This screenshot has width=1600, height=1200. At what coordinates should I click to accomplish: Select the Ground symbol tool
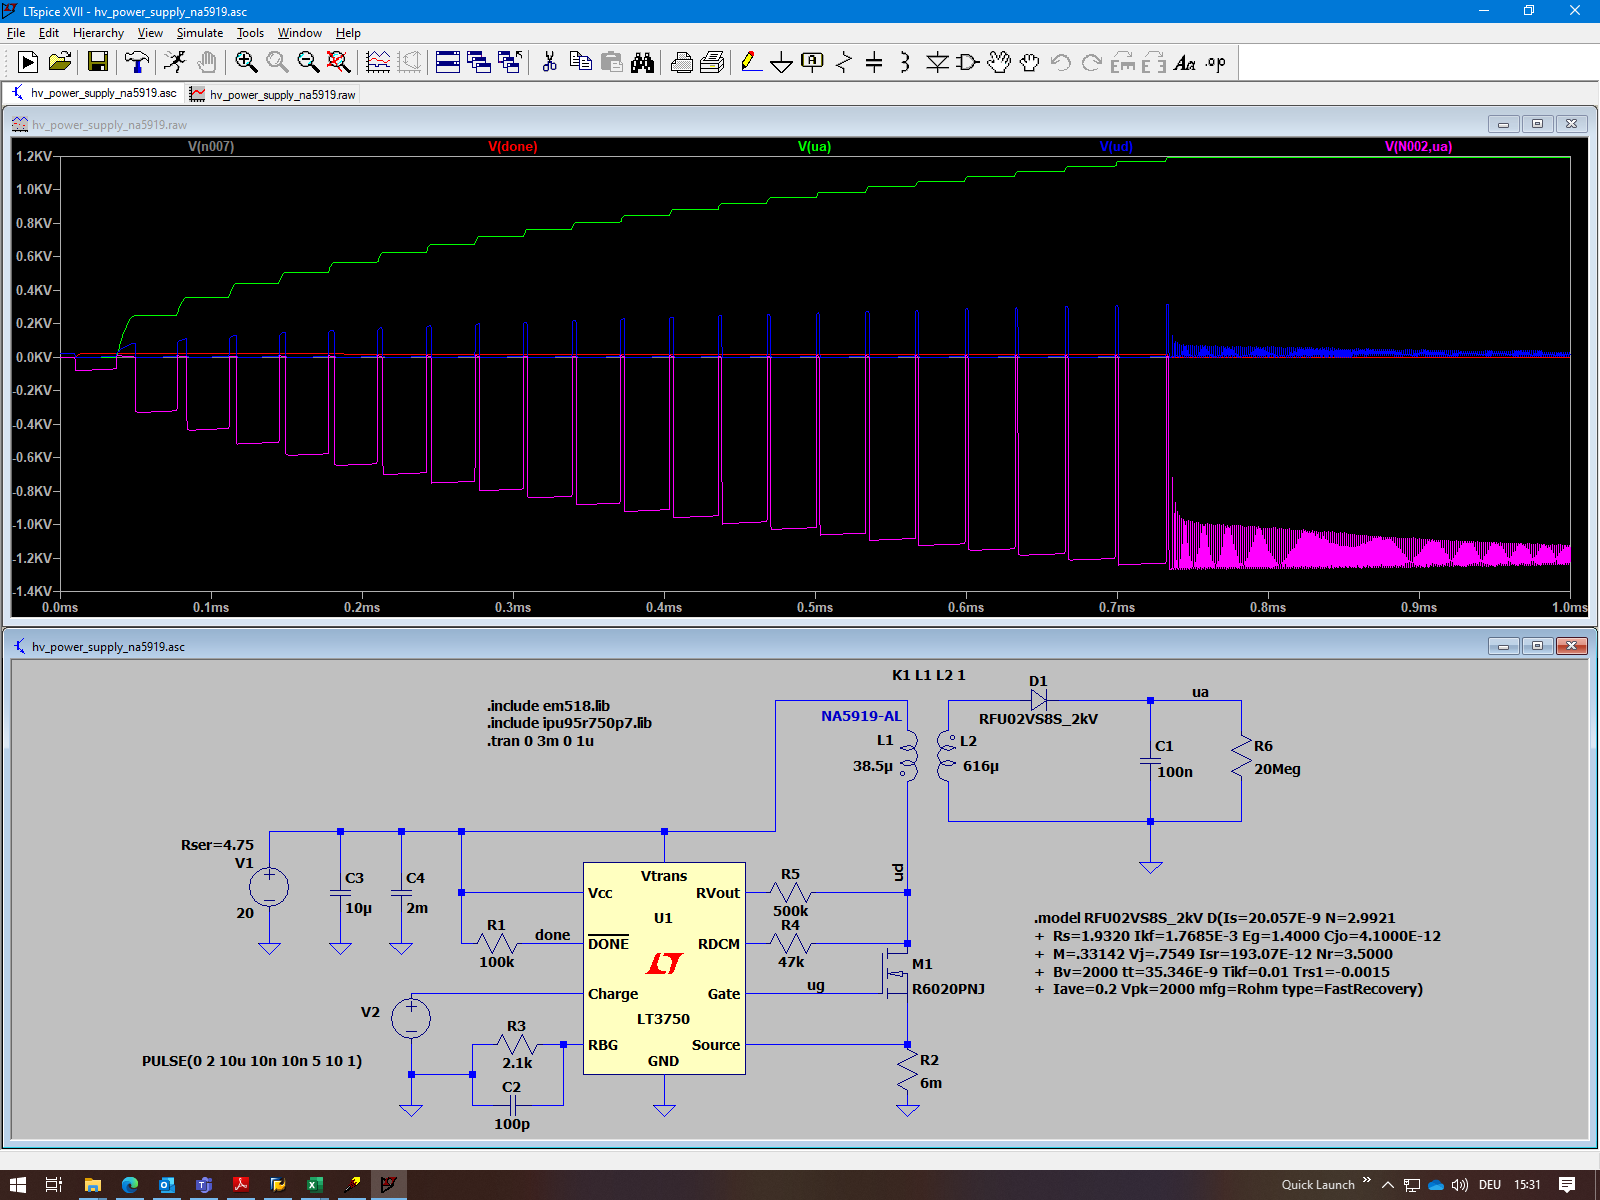click(781, 62)
